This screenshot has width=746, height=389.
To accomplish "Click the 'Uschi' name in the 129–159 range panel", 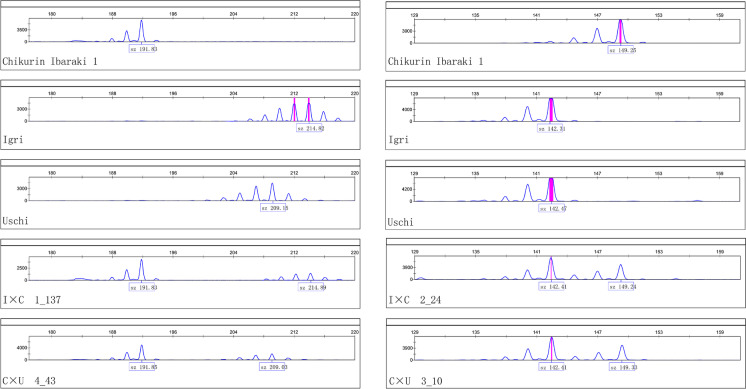I will [x=401, y=222].
